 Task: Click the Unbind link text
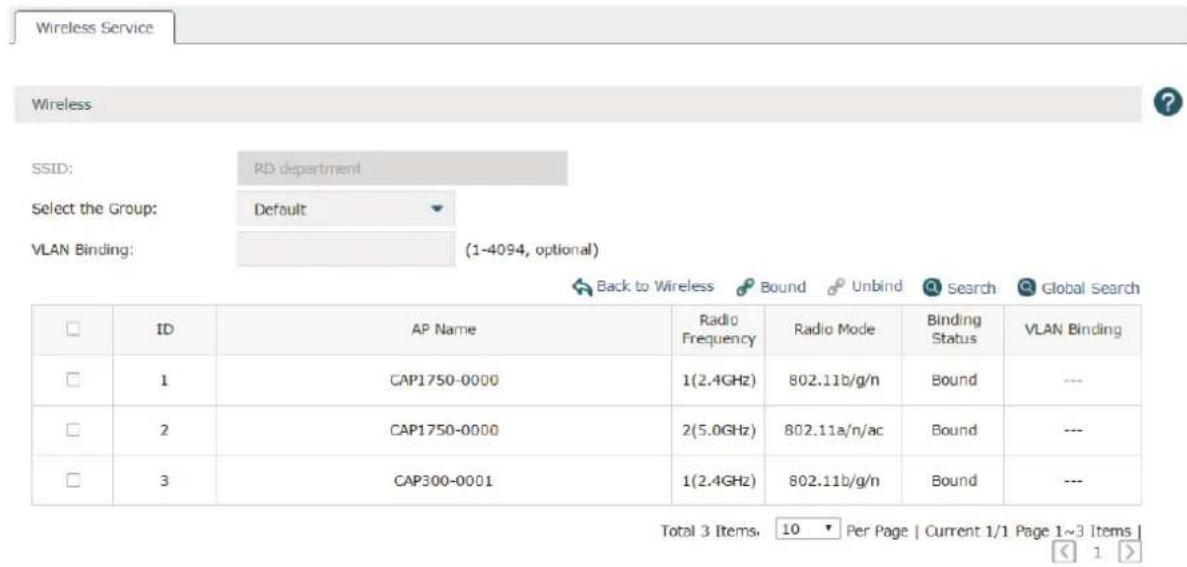[877, 287]
